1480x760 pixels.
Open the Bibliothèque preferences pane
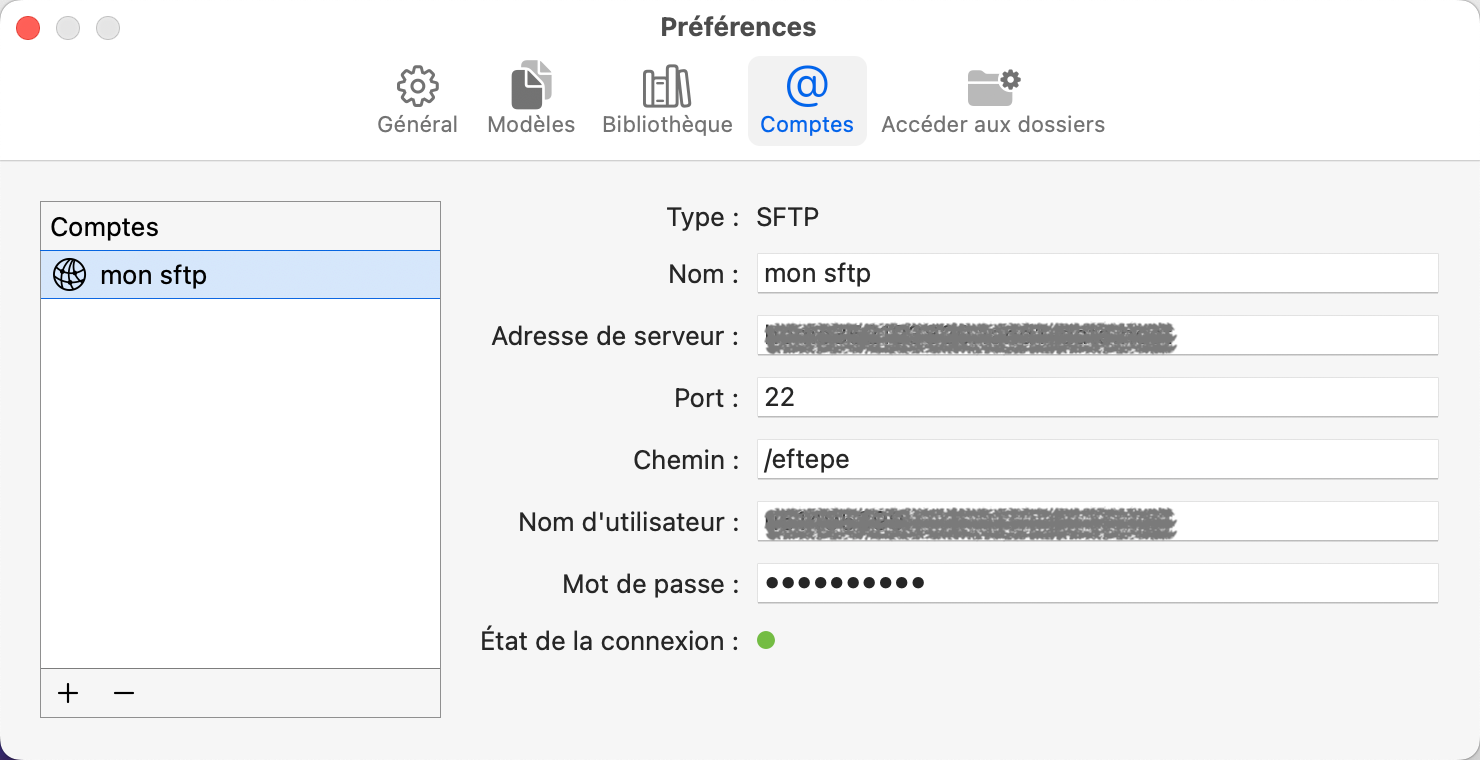(666, 100)
